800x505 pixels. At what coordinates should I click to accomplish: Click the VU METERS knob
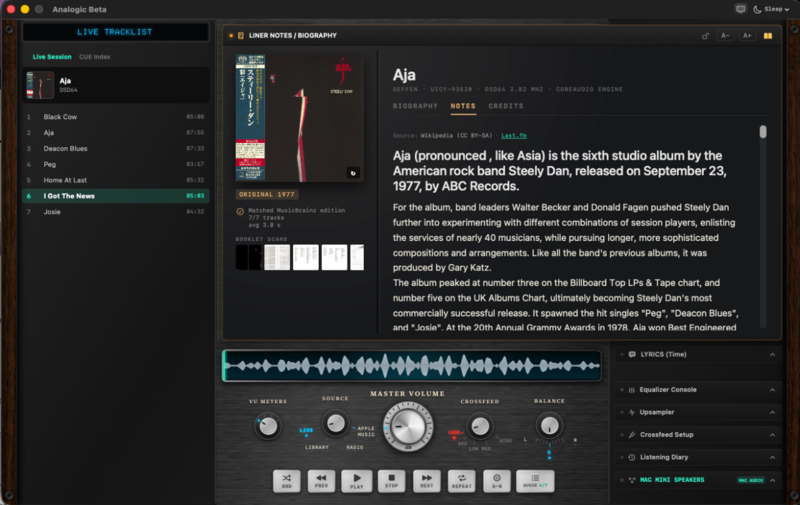point(267,426)
